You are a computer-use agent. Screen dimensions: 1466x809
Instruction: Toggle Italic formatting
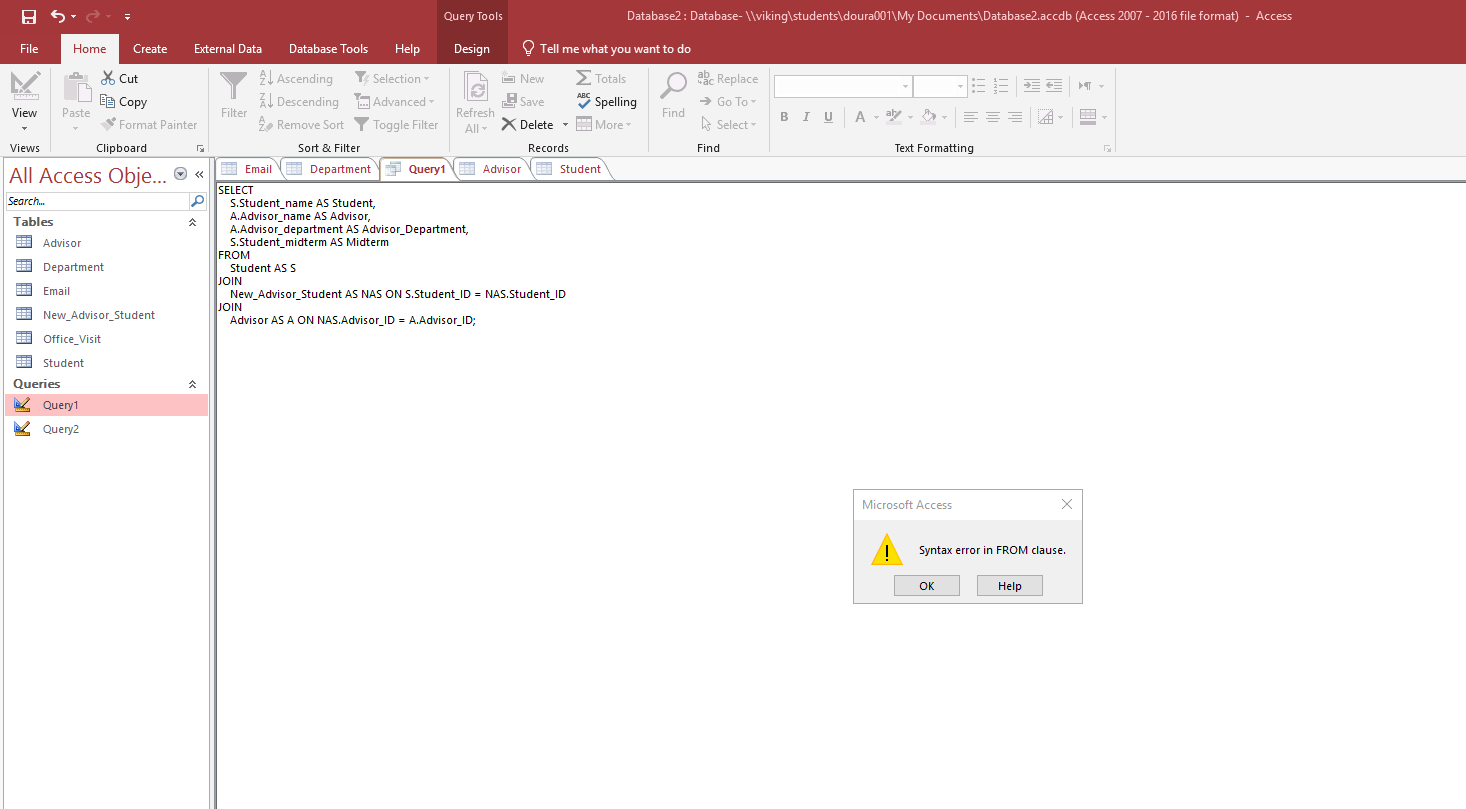click(806, 117)
